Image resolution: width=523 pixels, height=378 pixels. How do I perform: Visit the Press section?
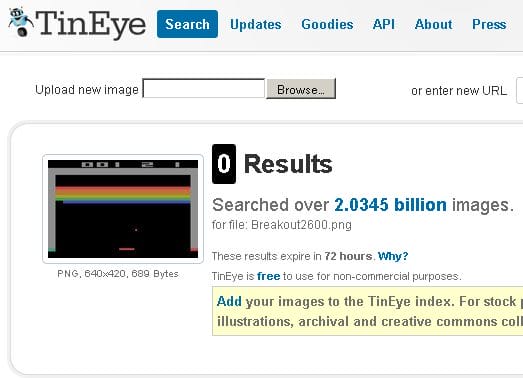(x=489, y=24)
